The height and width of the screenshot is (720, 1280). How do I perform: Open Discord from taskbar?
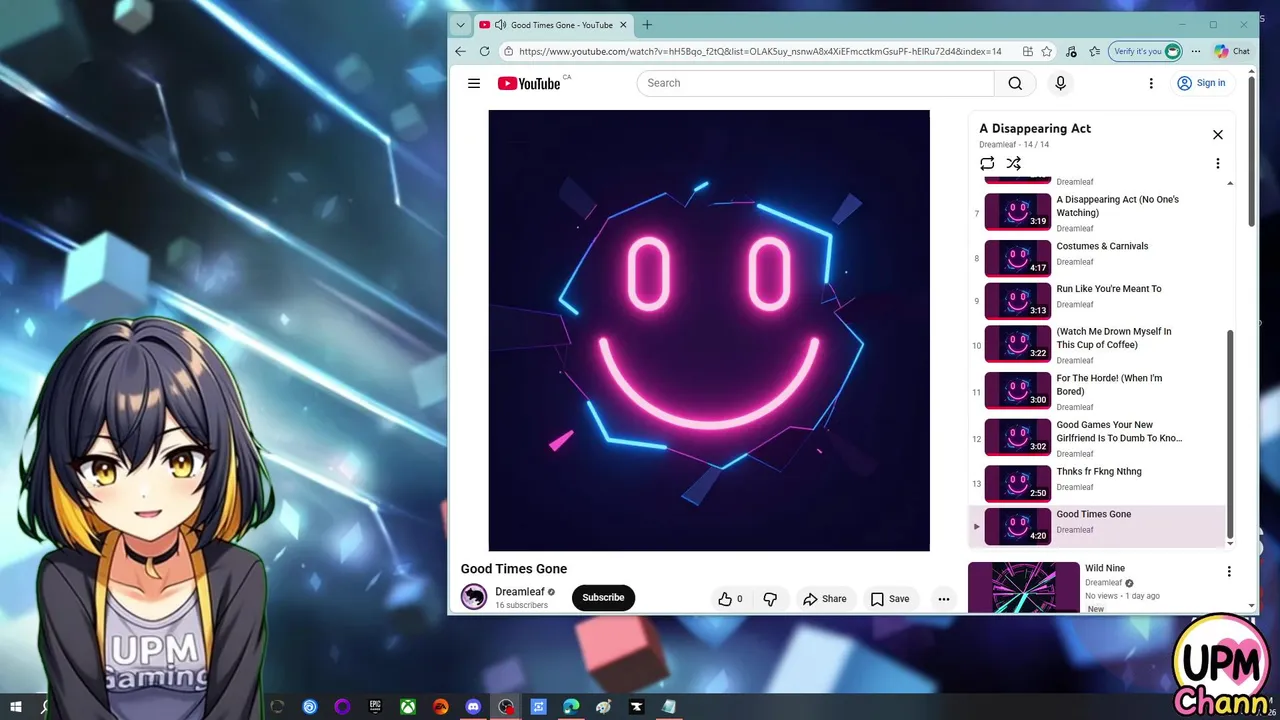[473, 707]
